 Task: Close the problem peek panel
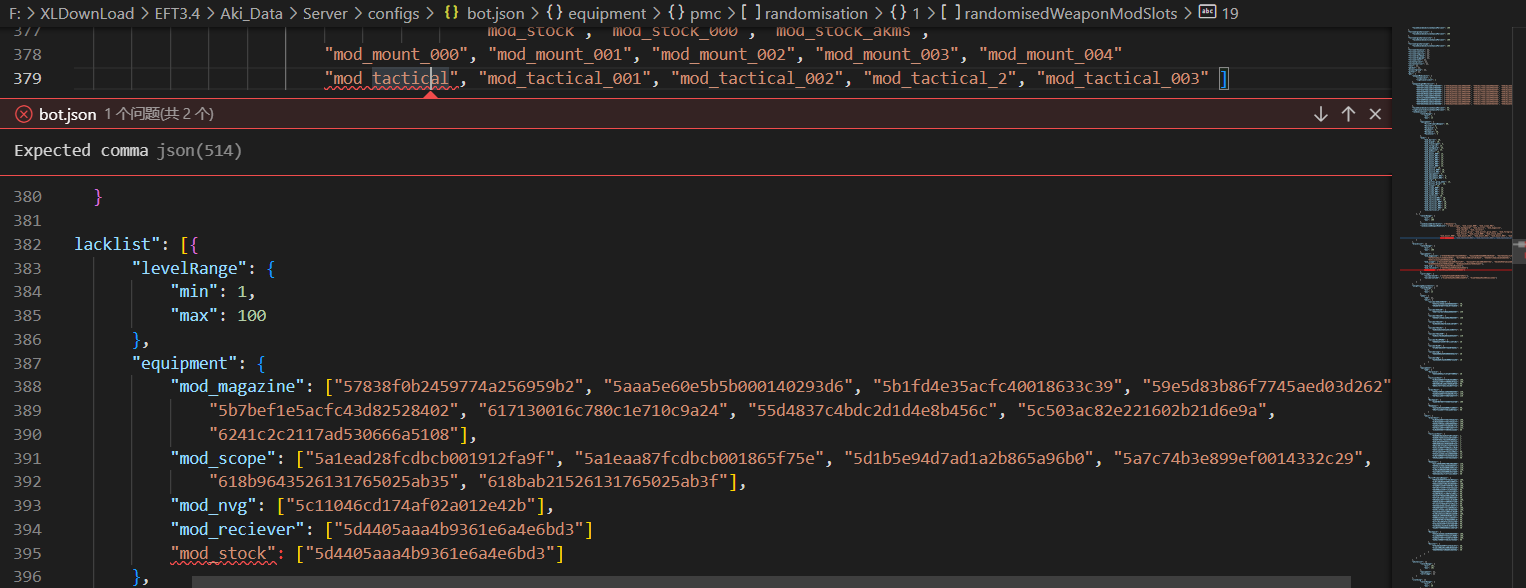pos(1375,114)
